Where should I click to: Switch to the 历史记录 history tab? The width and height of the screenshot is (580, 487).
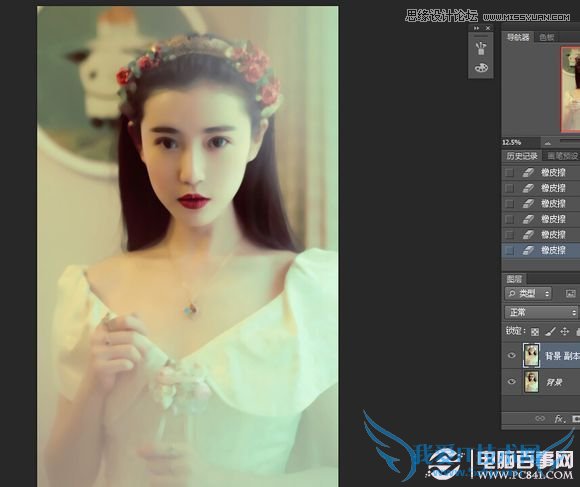pyautogui.click(x=522, y=156)
